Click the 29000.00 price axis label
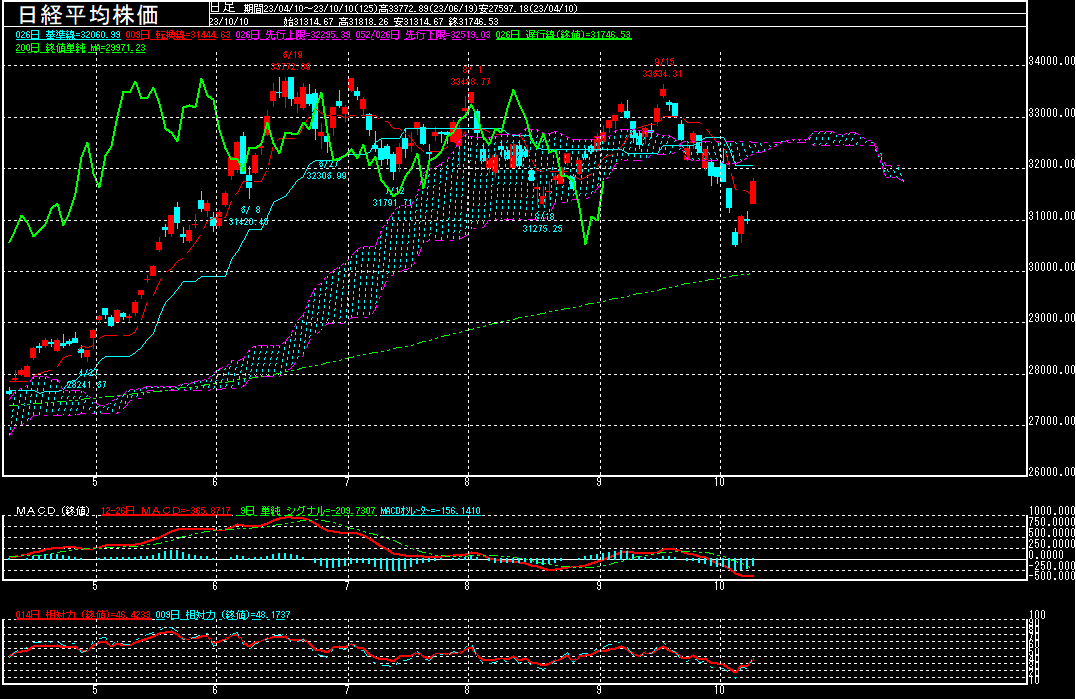 click(1051, 318)
